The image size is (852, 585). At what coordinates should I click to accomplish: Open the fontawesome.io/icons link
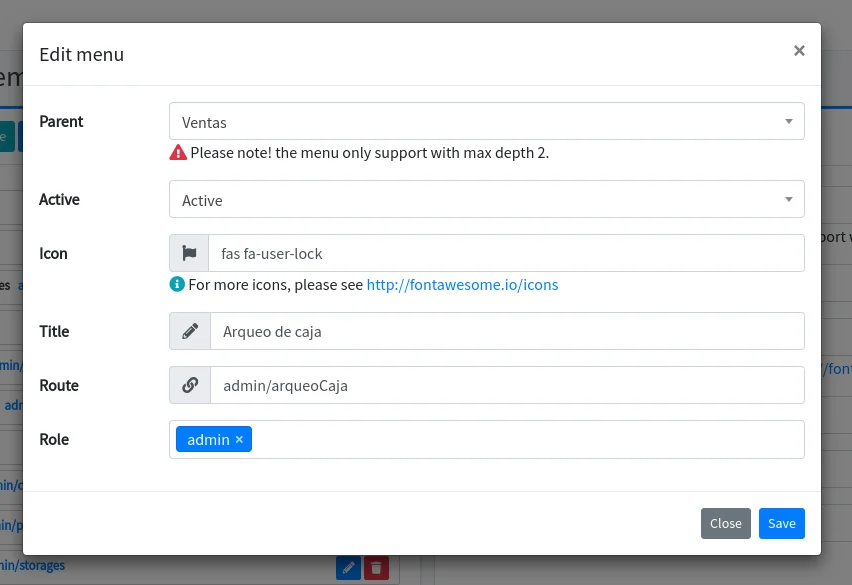462,285
